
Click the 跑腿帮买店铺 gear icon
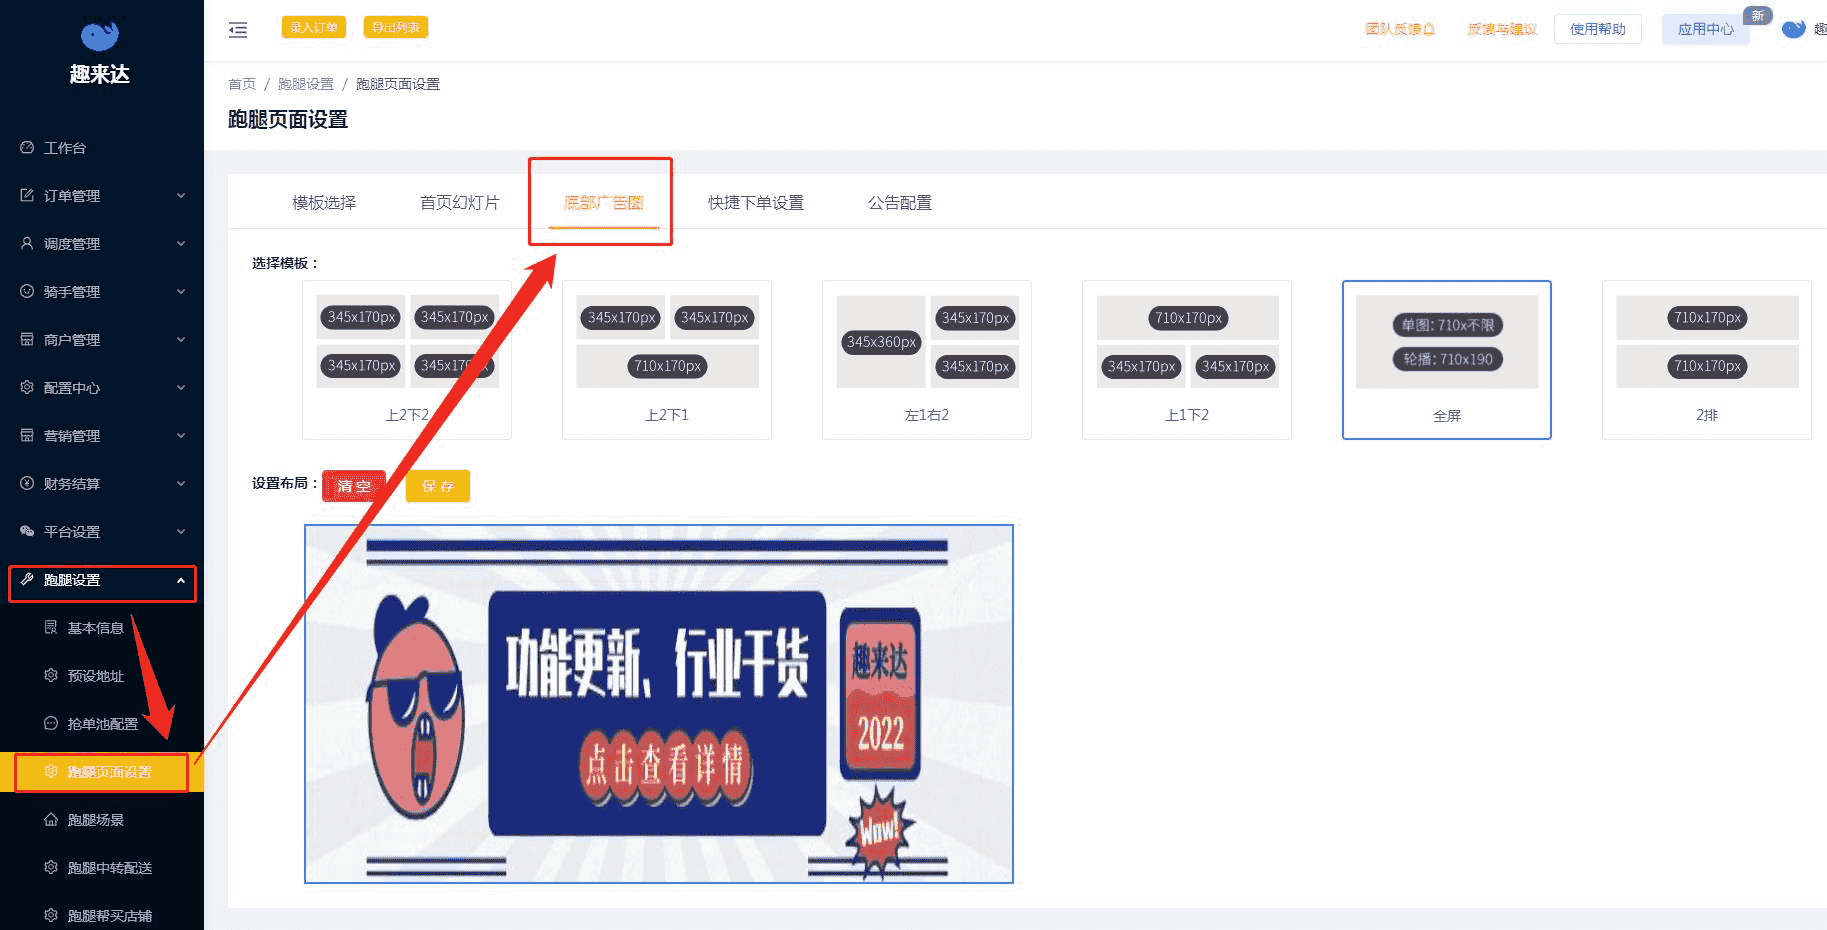coord(51,915)
